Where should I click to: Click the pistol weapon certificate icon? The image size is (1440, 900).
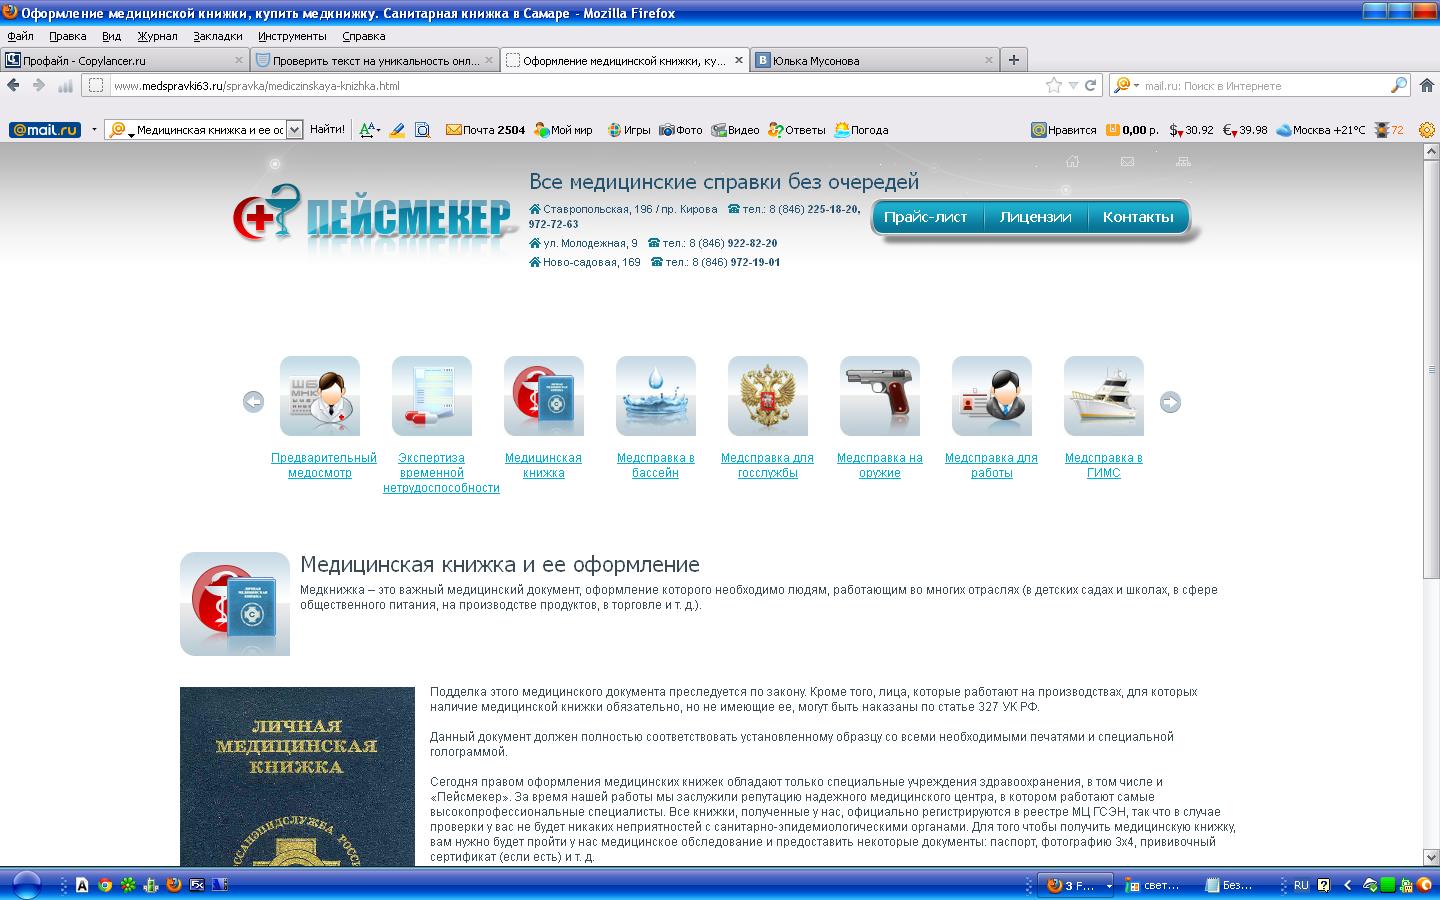click(x=880, y=396)
